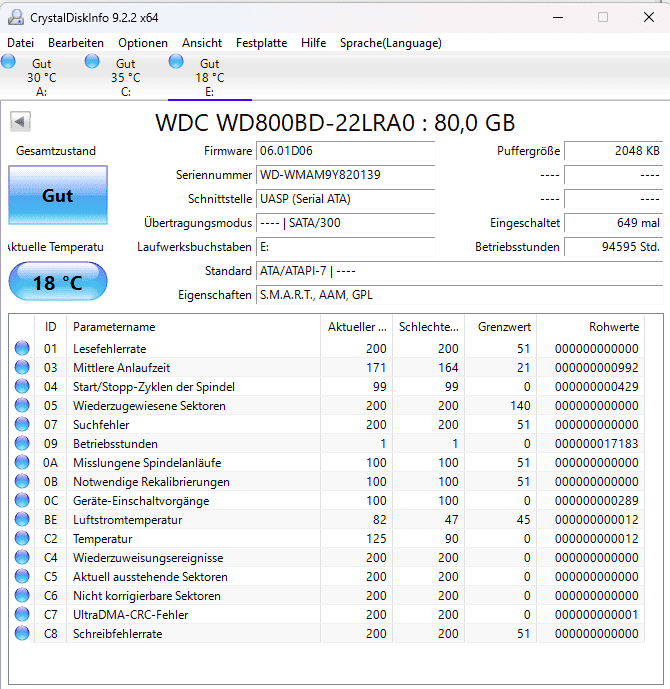The width and height of the screenshot is (670, 689).
Task: Click the Firmware field 06.01D06
Action: 345,151
